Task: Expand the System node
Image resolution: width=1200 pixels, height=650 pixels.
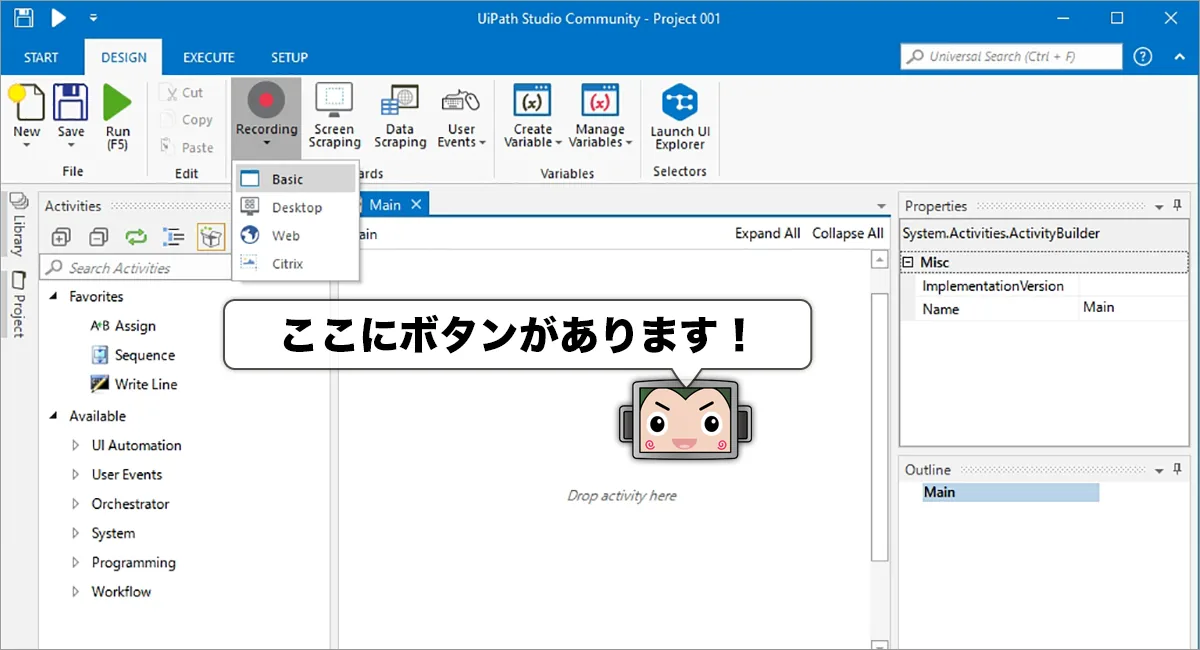Action: (x=76, y=534)
